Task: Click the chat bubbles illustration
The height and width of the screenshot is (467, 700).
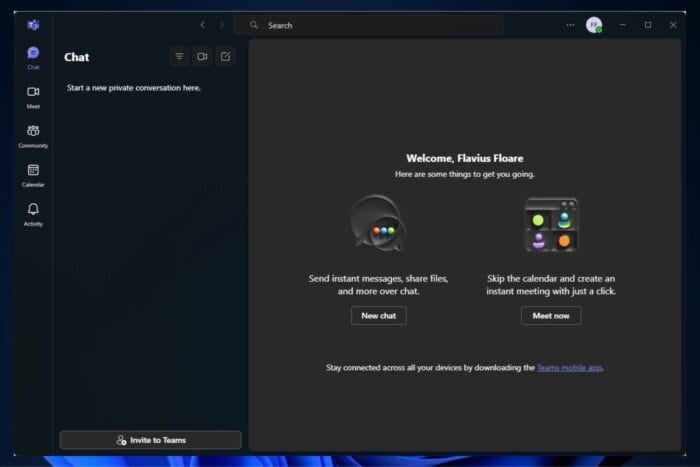Action: (378, 224)
